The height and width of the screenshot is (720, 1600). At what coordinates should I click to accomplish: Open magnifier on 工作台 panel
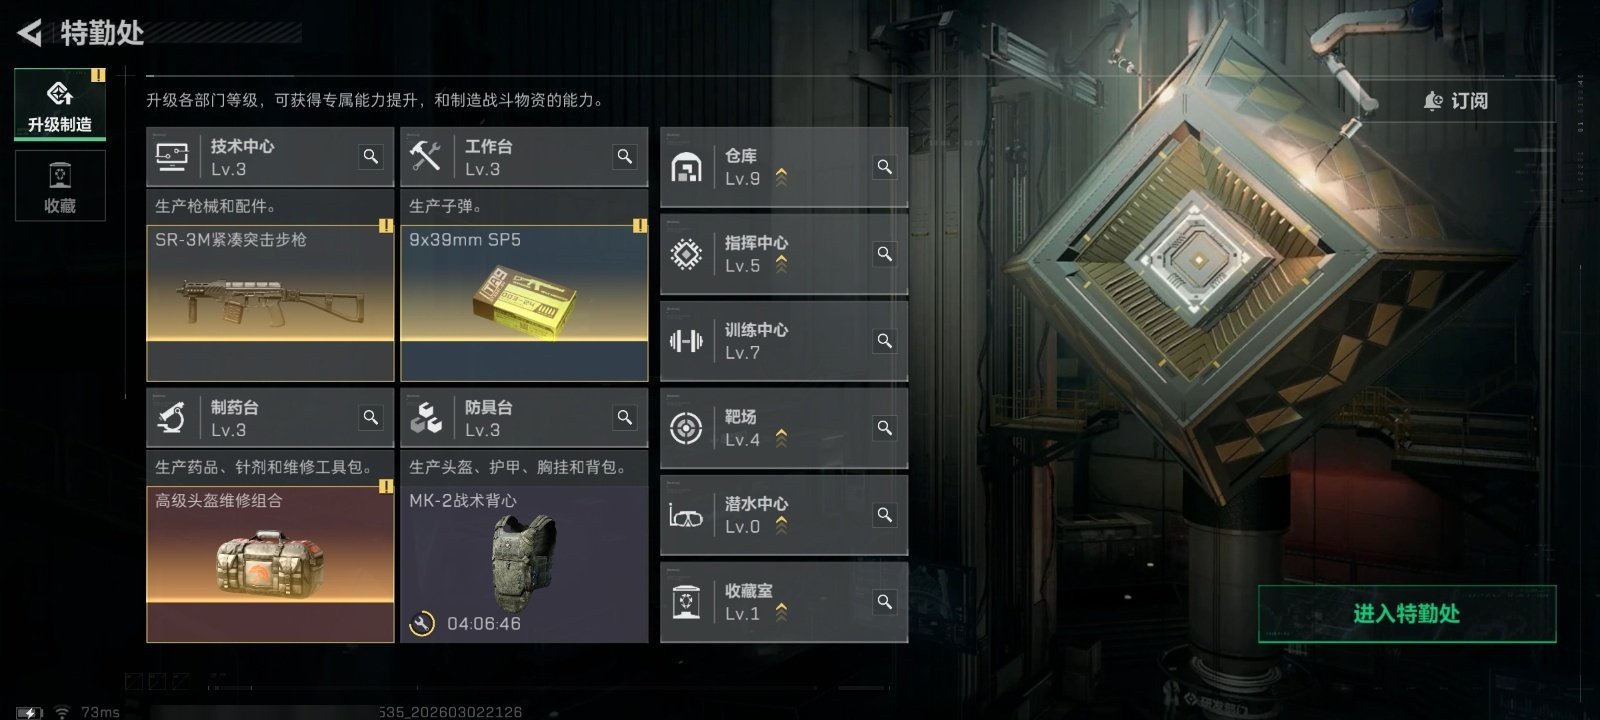(x=625, y=157)
